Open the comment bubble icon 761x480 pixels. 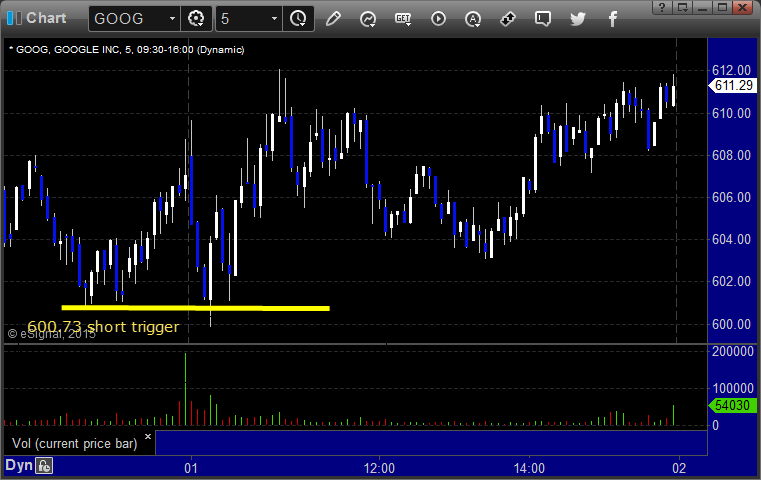(x=543, y=19)
